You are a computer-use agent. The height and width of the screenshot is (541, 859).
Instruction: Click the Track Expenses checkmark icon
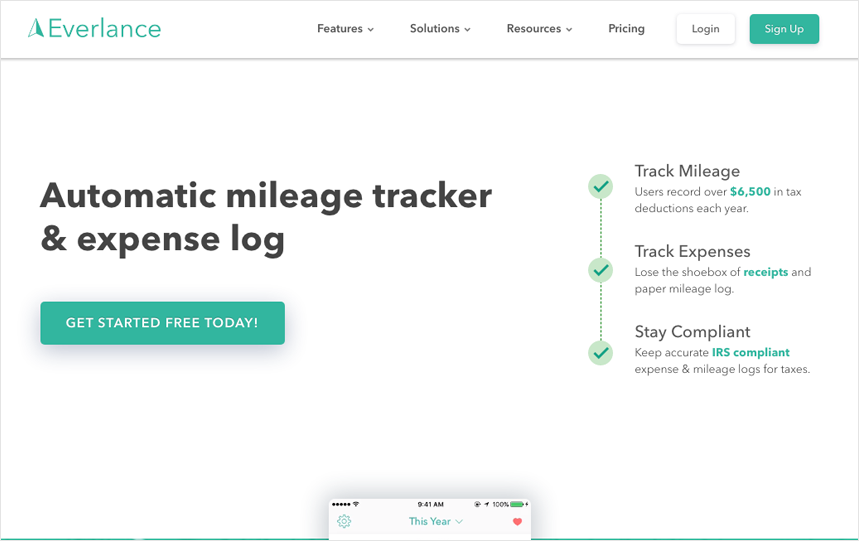(x=600, y=270)
